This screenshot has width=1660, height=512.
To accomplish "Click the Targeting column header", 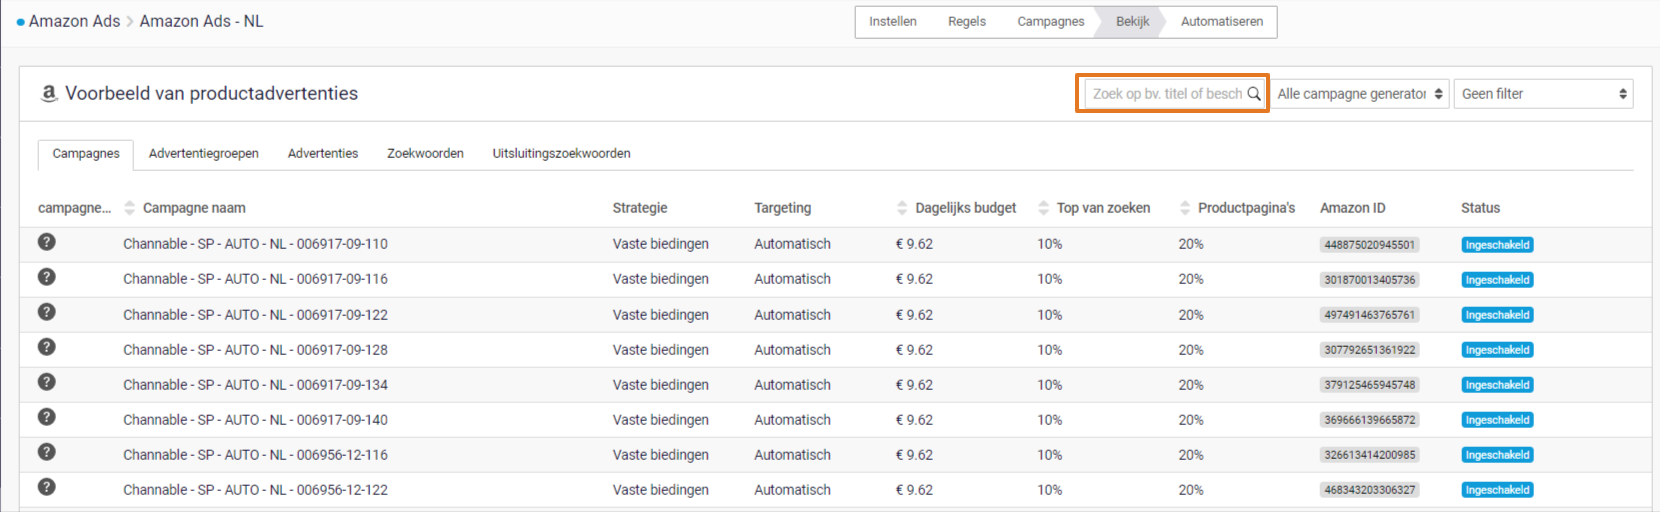I will point(783,208).
